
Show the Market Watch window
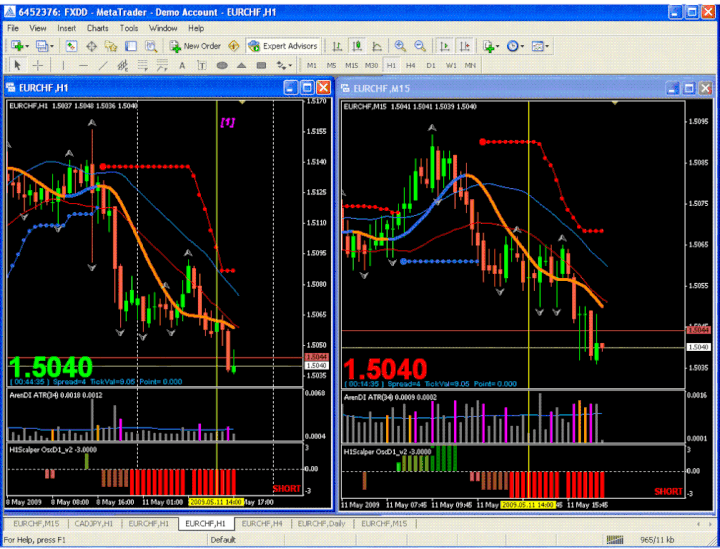71,46
